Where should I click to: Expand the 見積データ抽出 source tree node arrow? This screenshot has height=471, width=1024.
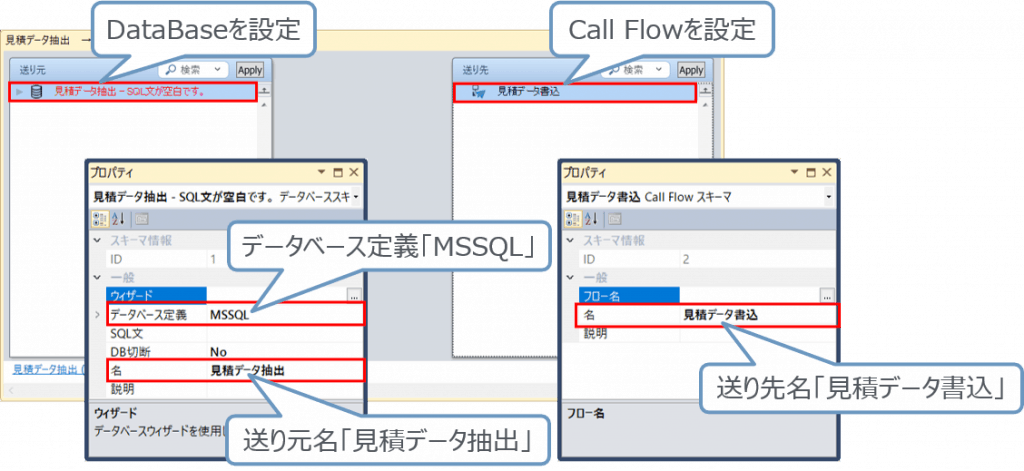coord(19,92)
